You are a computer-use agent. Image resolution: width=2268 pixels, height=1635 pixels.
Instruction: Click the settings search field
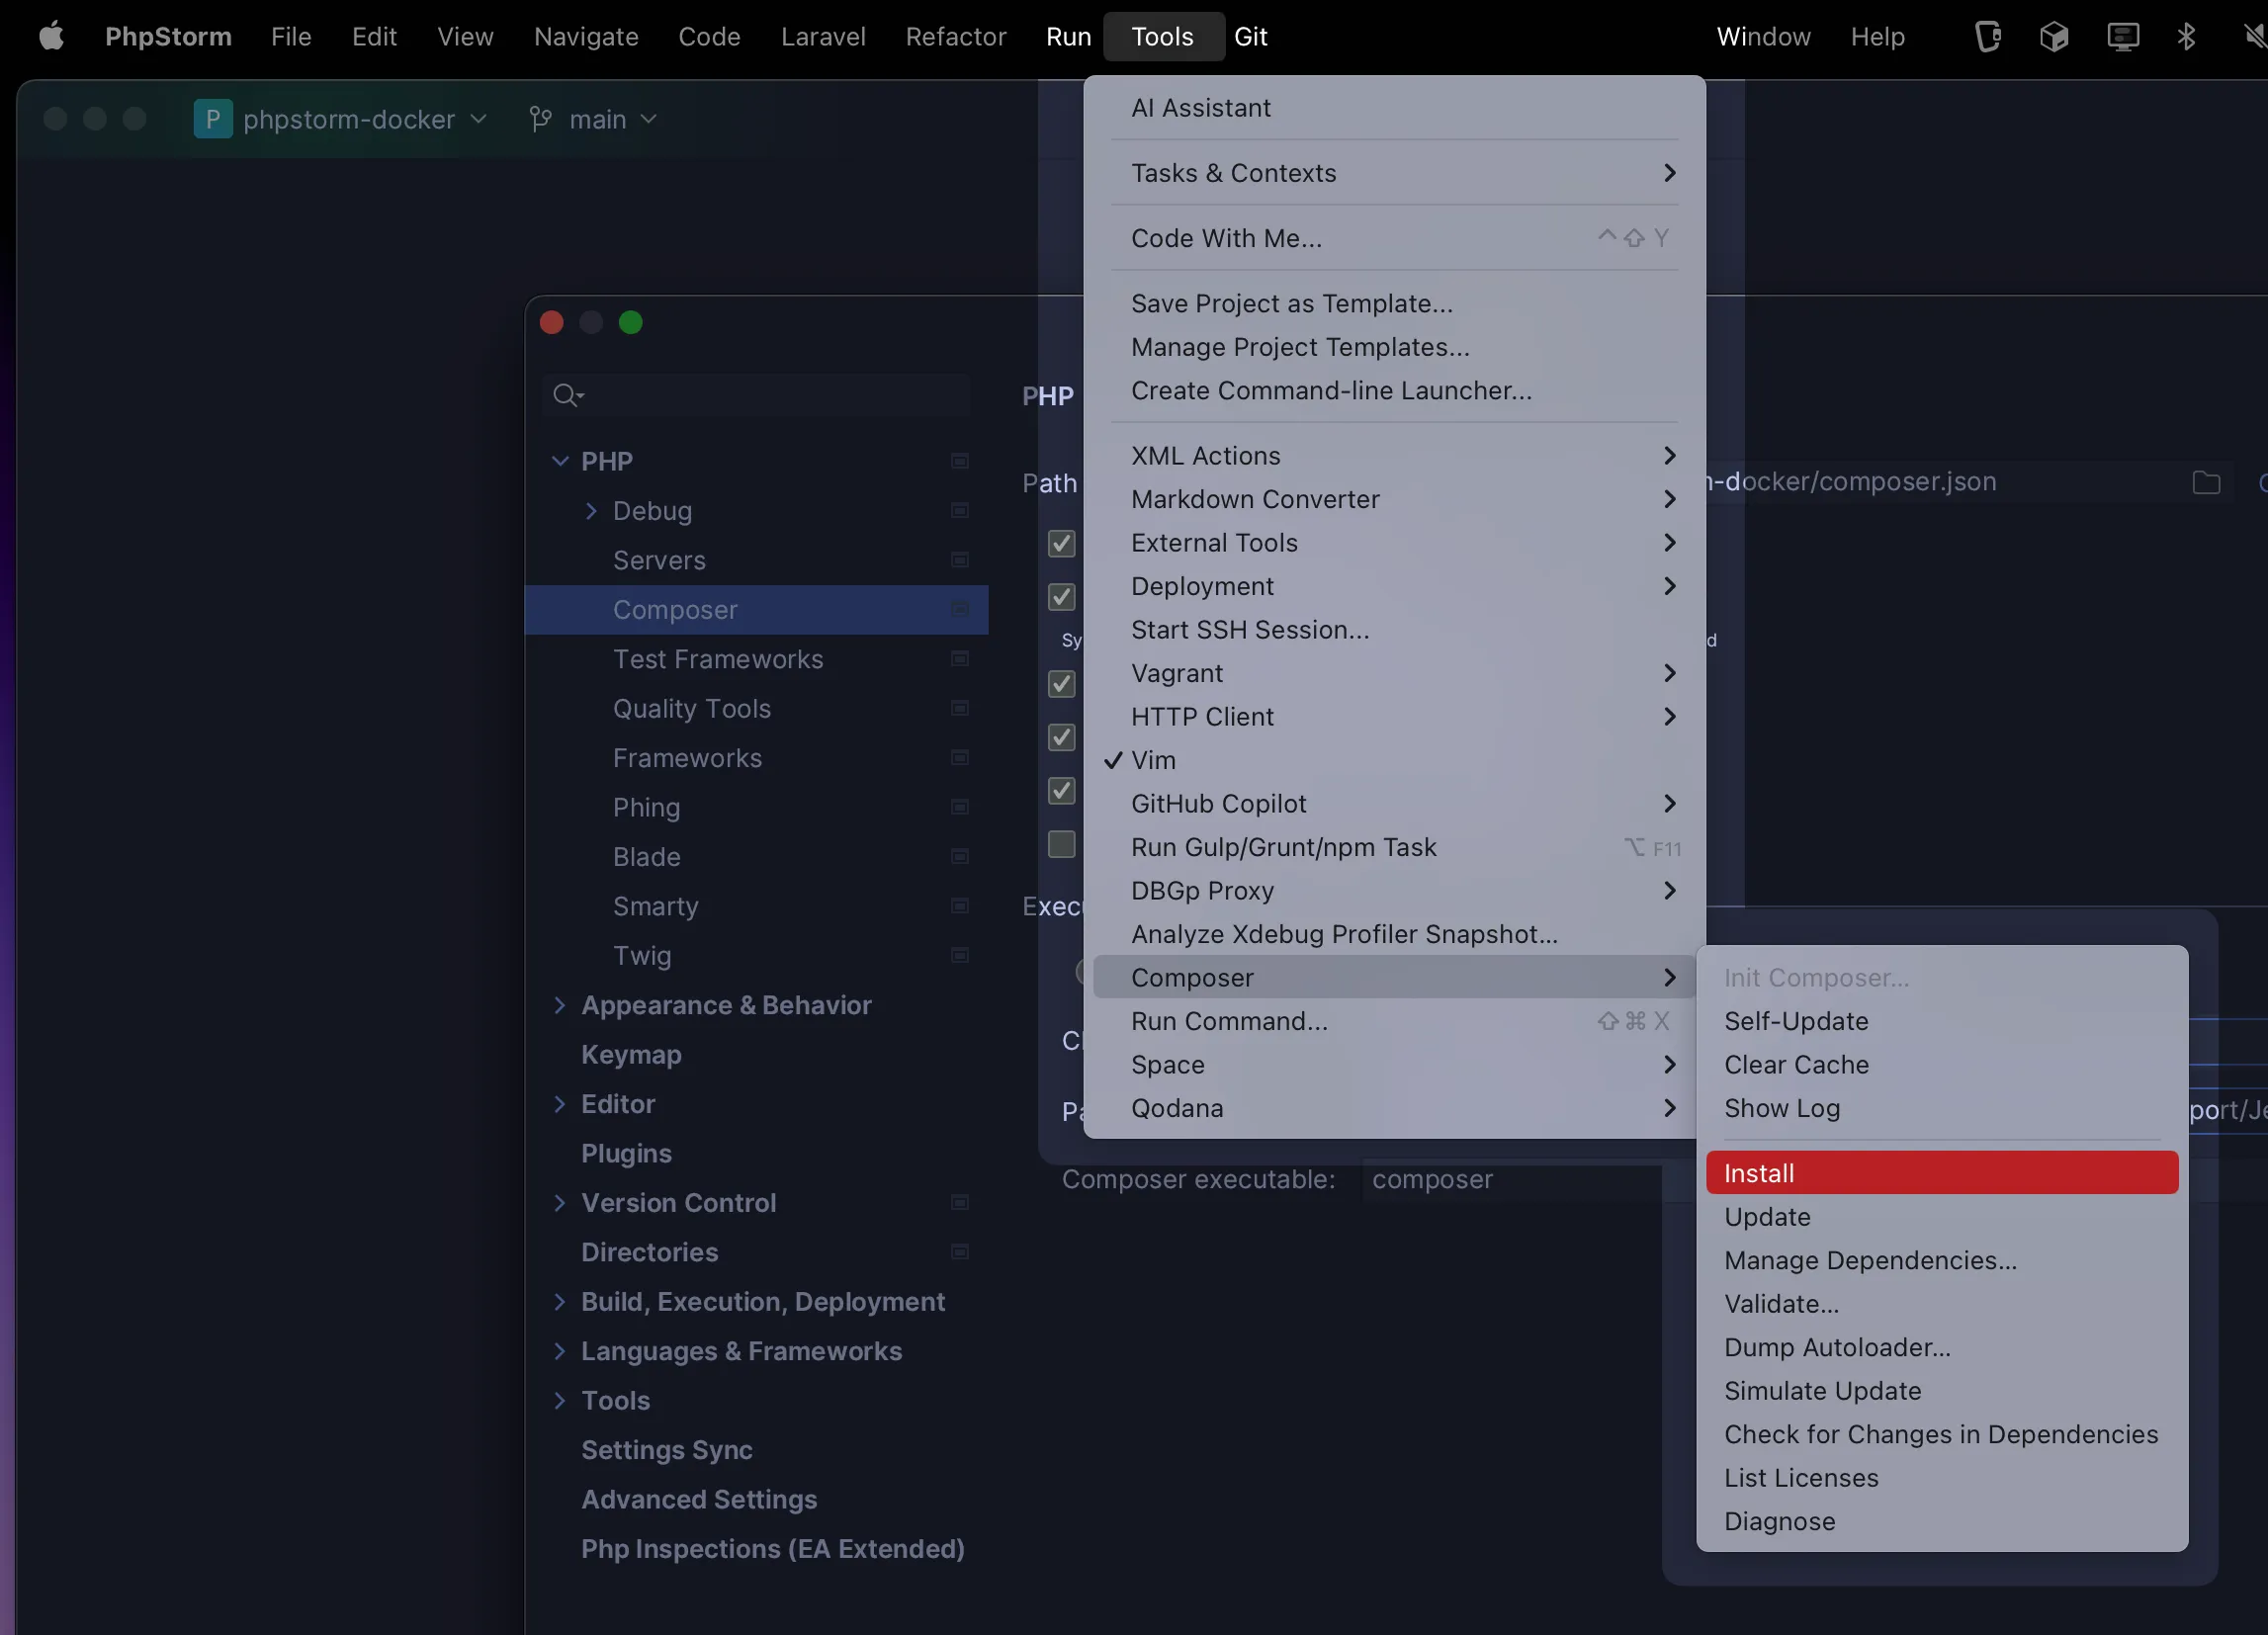tap(756, 395)
